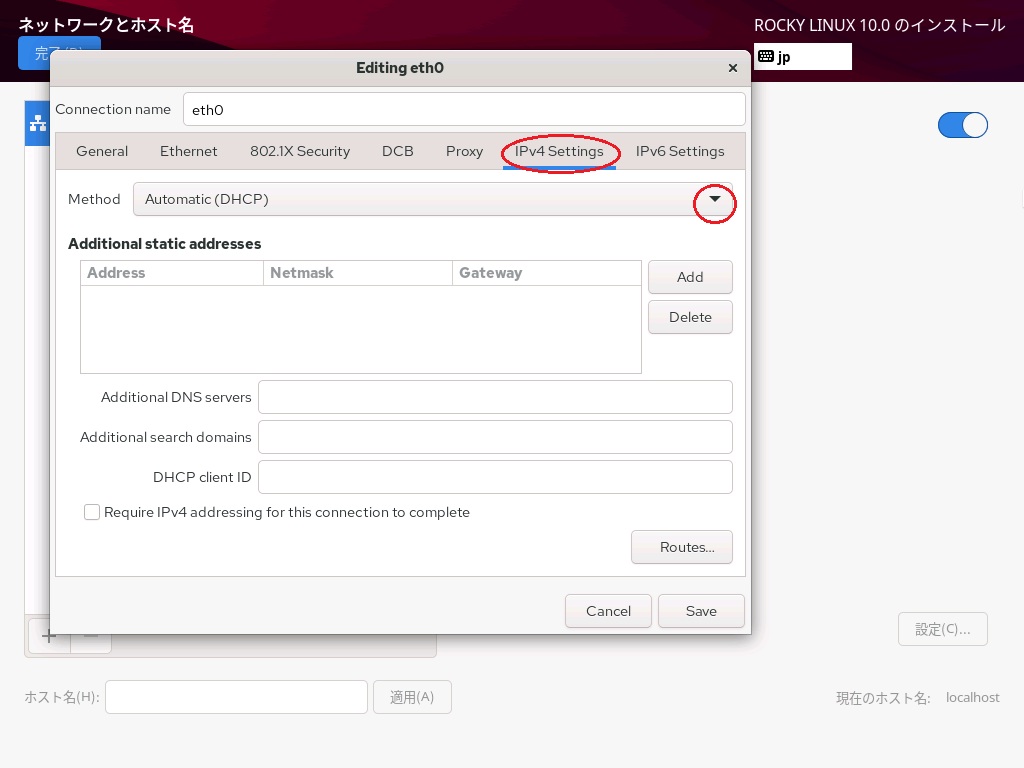Open the 802.1X Security tab

[300, 151]
